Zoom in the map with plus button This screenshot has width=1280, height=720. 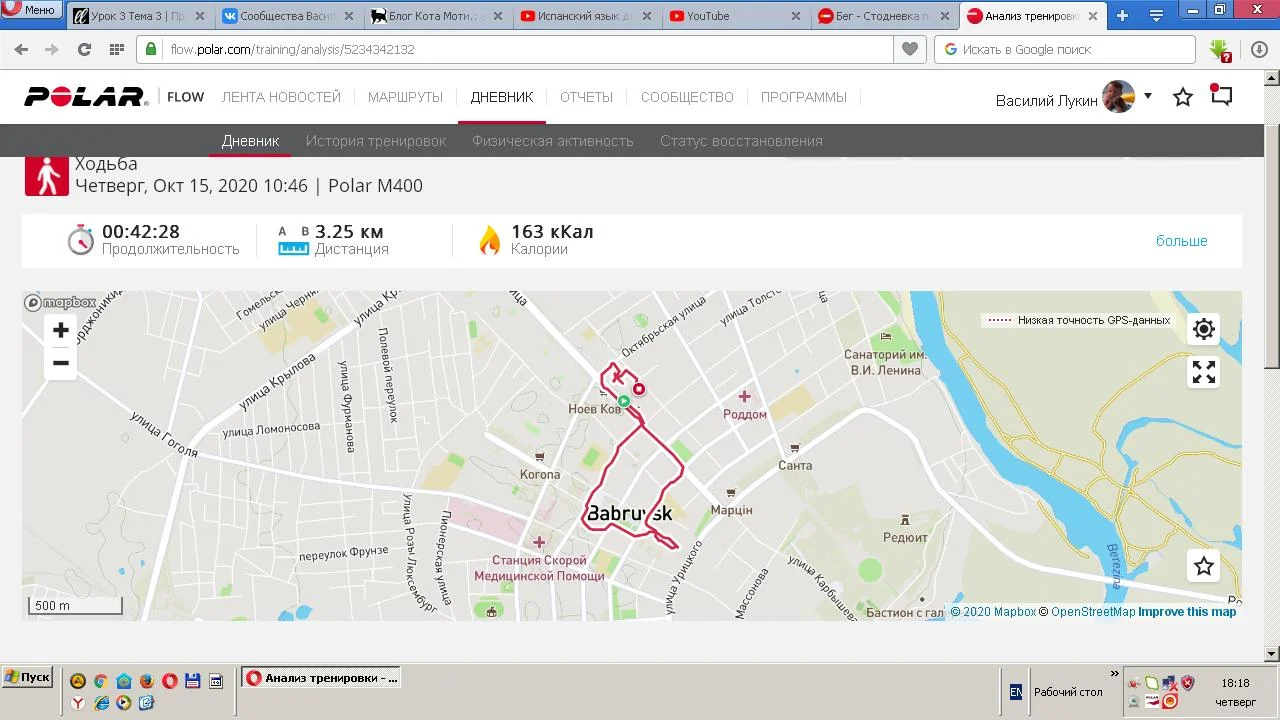point(61,330)
